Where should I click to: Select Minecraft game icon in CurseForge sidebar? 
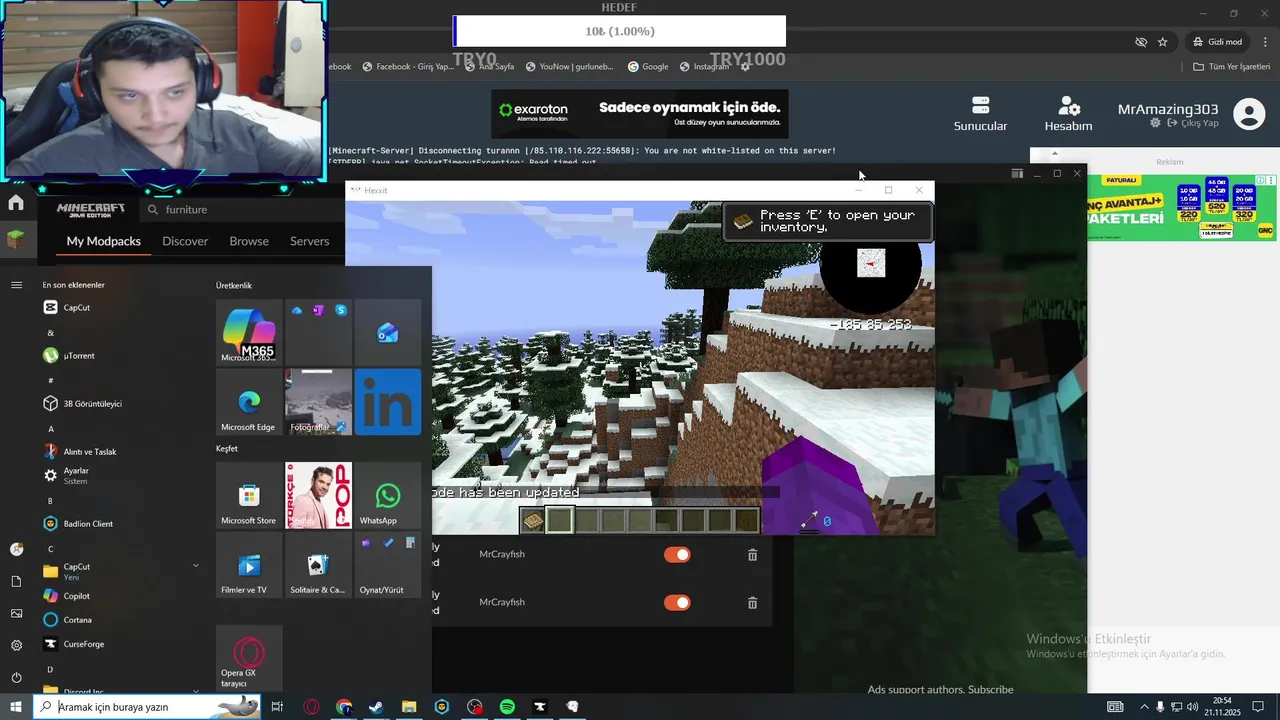[x=16, y=240]
